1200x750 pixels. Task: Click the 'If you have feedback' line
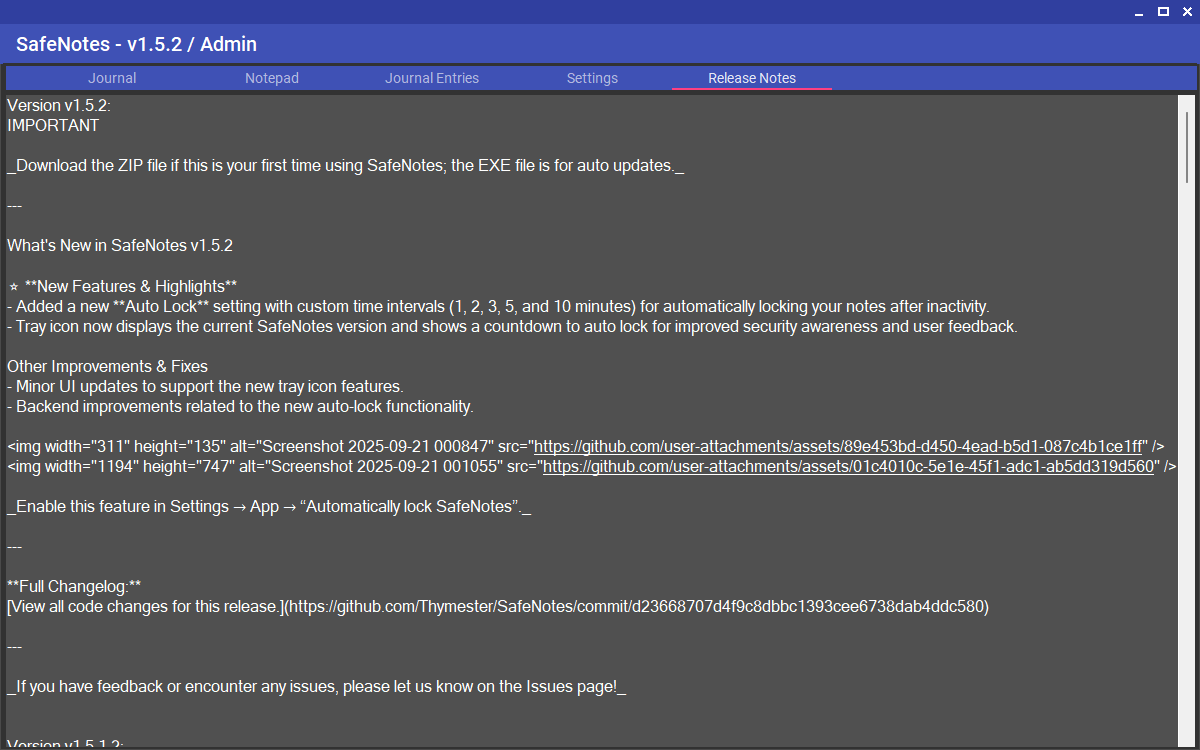click(316, 686)
